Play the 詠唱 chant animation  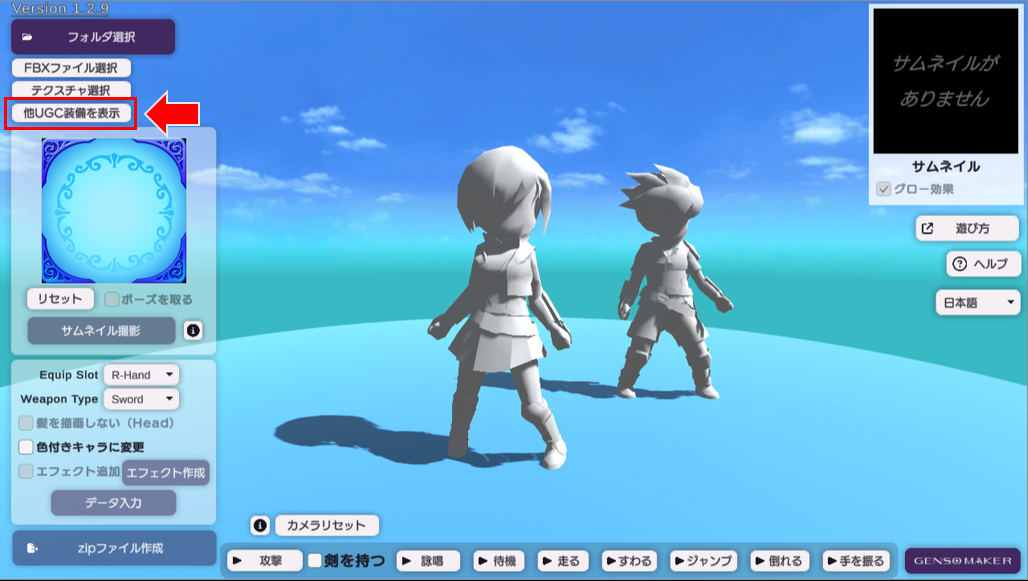(x=427, y=561)
